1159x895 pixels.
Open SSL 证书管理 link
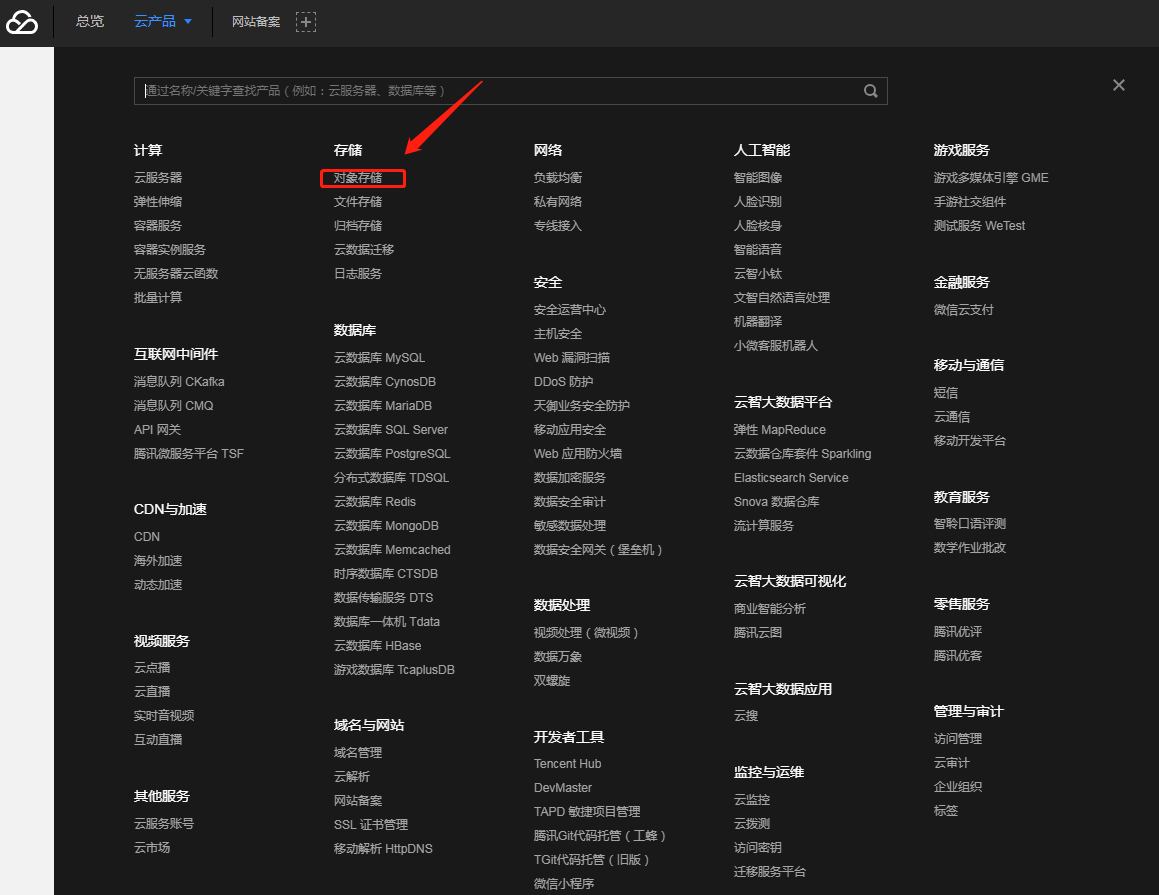click(370, 825)
